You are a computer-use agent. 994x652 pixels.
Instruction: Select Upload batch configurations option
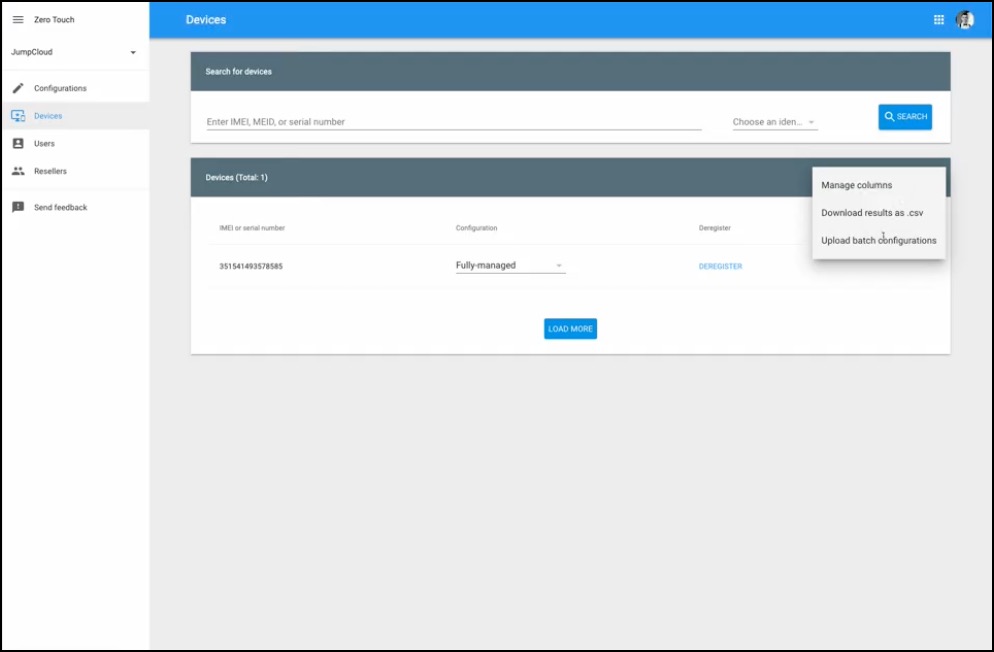pos(878,240)
